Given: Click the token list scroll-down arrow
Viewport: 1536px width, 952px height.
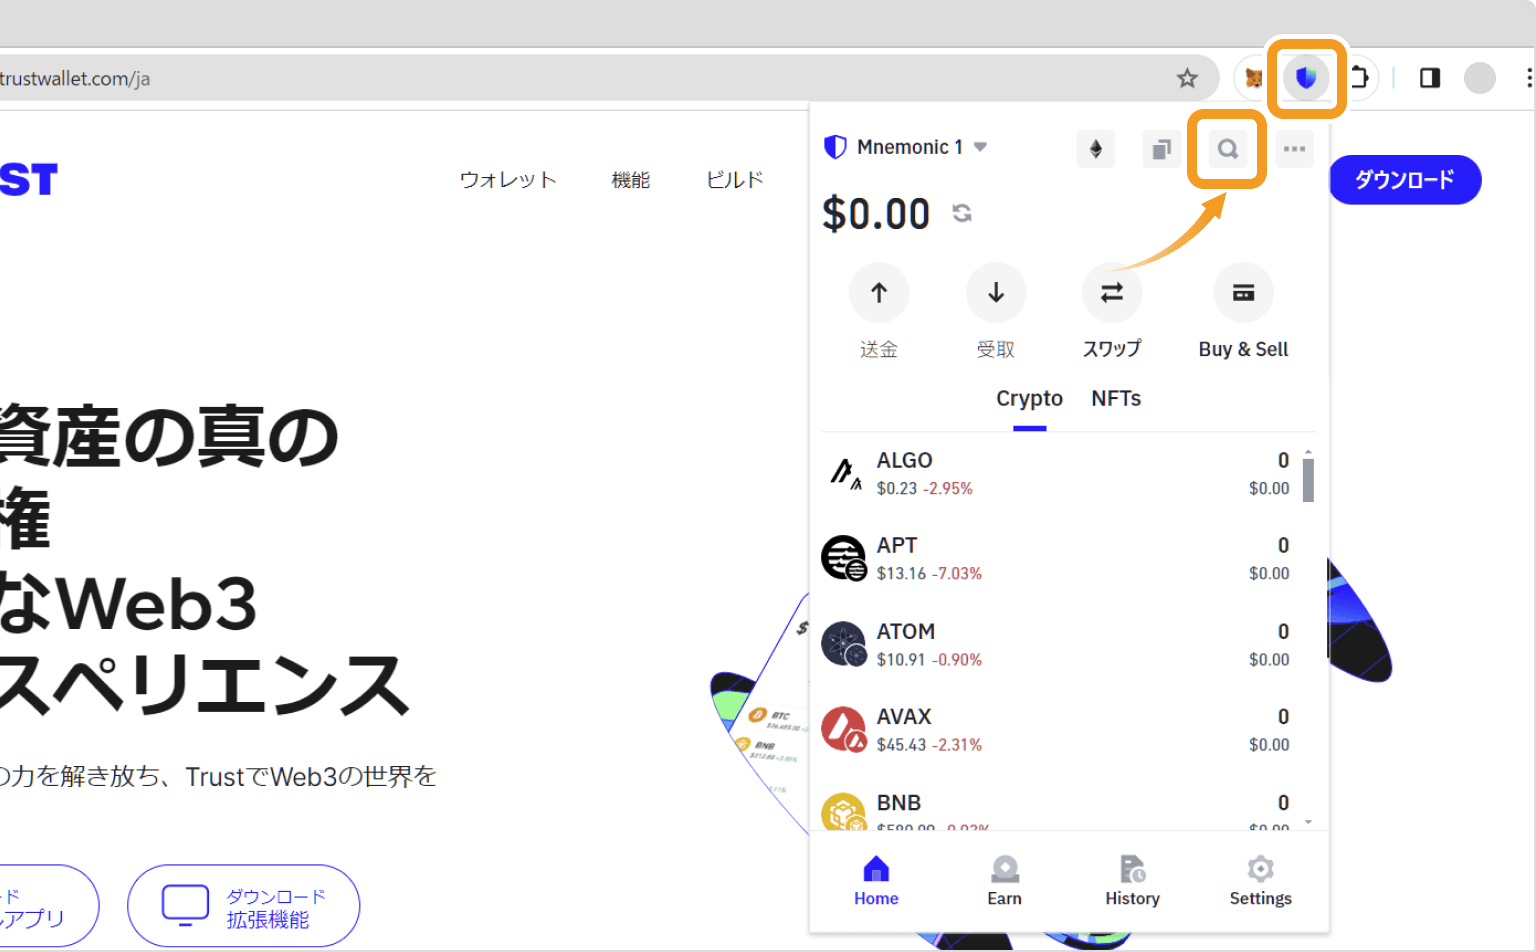Looking at the screenshot, I should point(1308,822).
